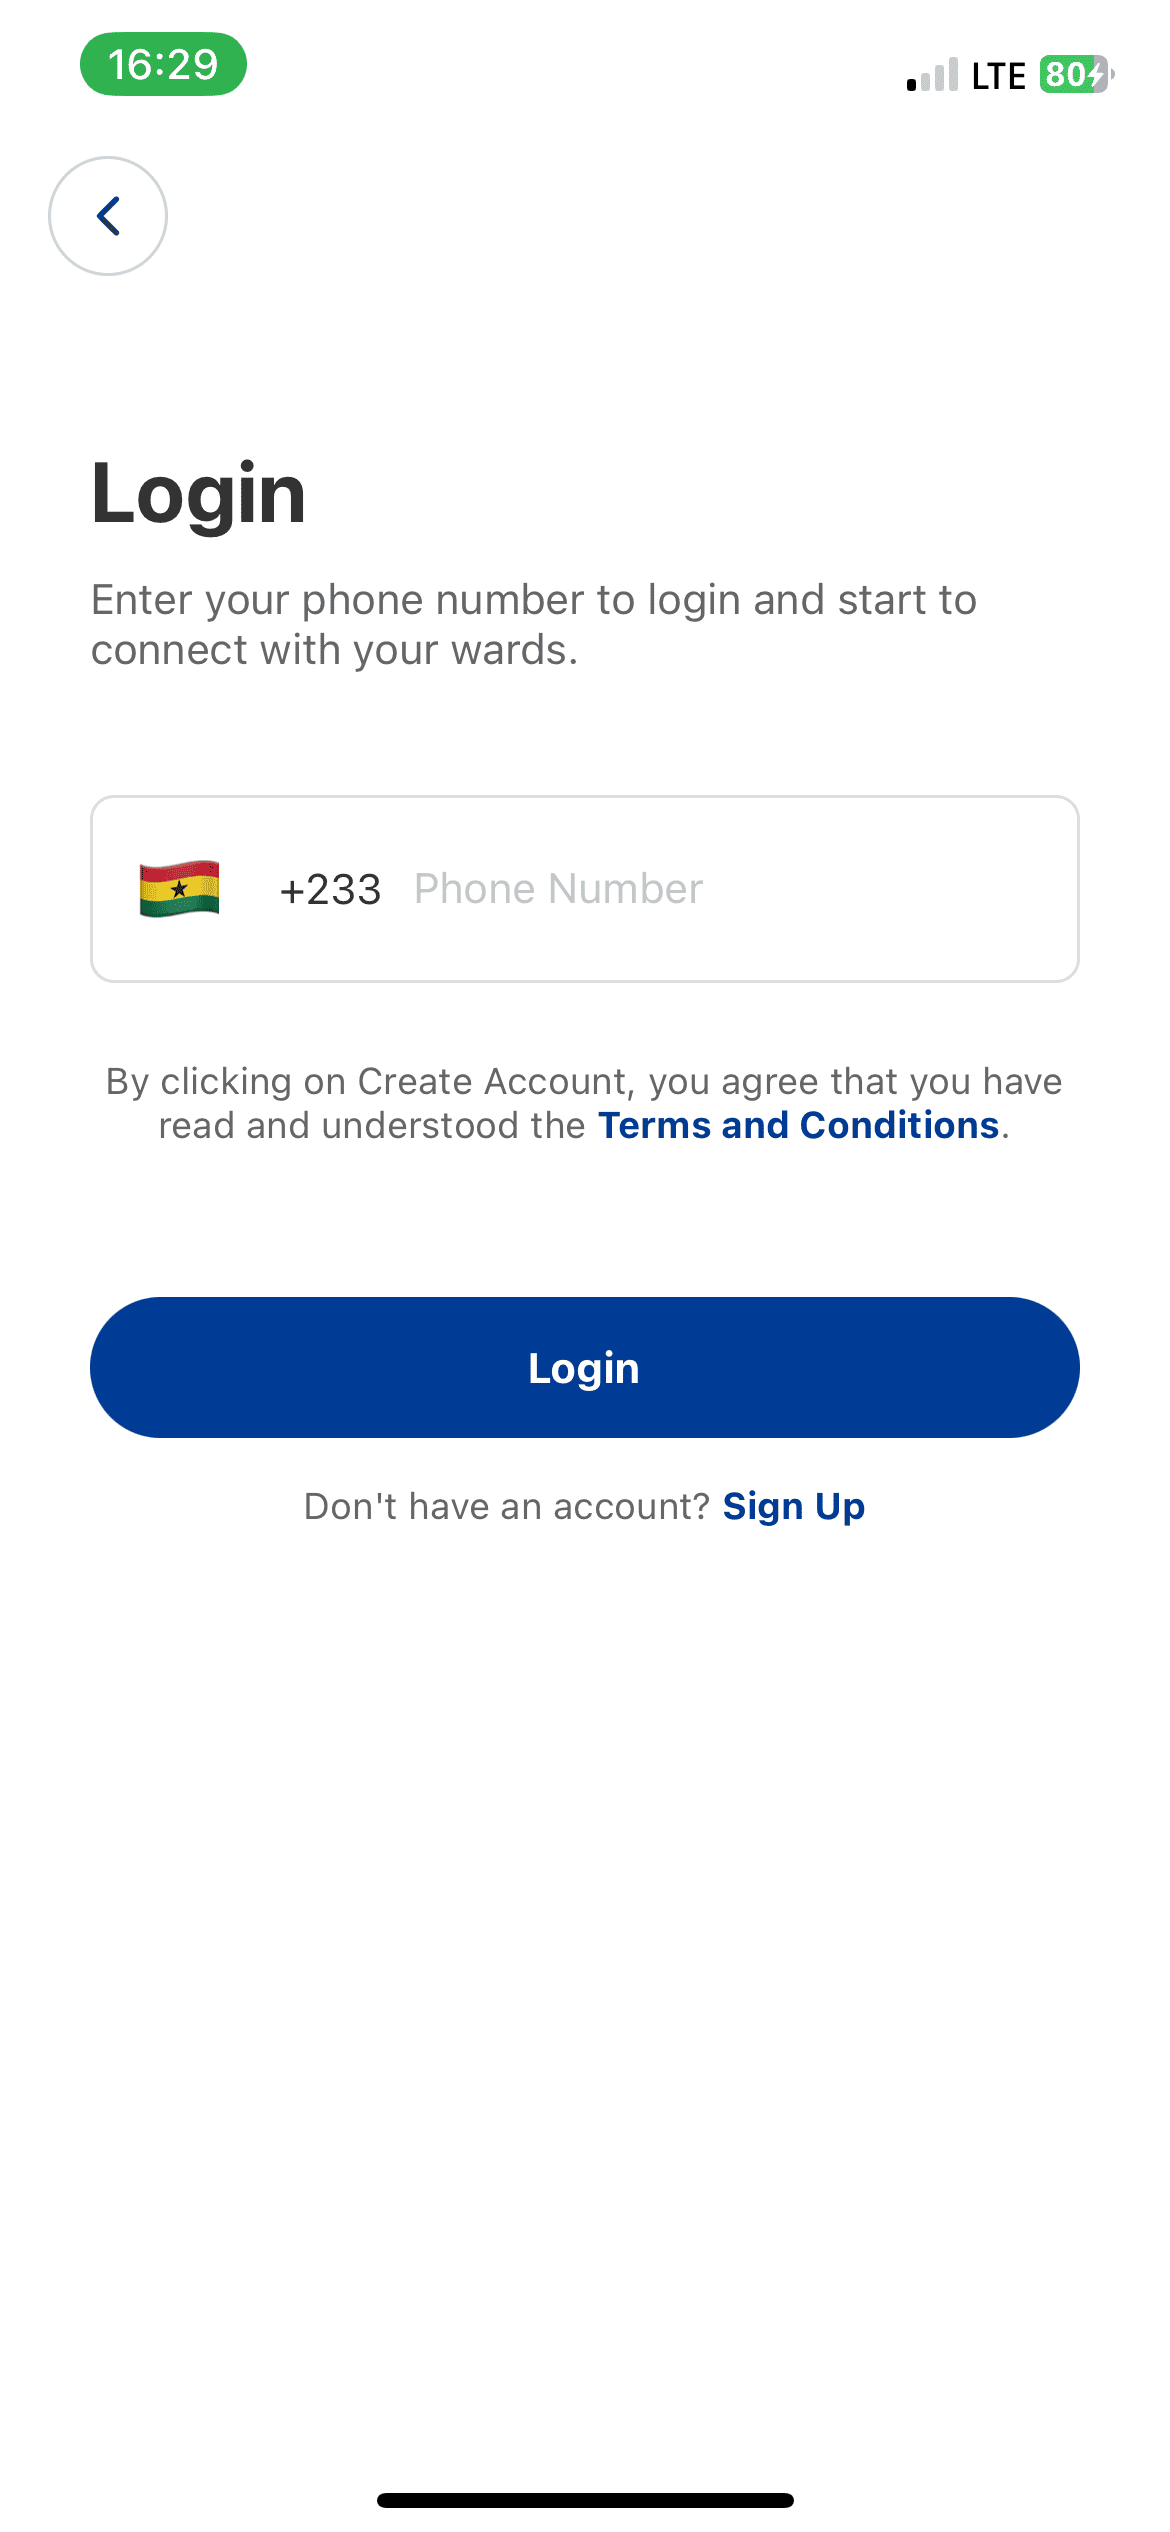1170x2532 pixels.
Task: Tap the Ghana flag icon
Action: [179, 889]
